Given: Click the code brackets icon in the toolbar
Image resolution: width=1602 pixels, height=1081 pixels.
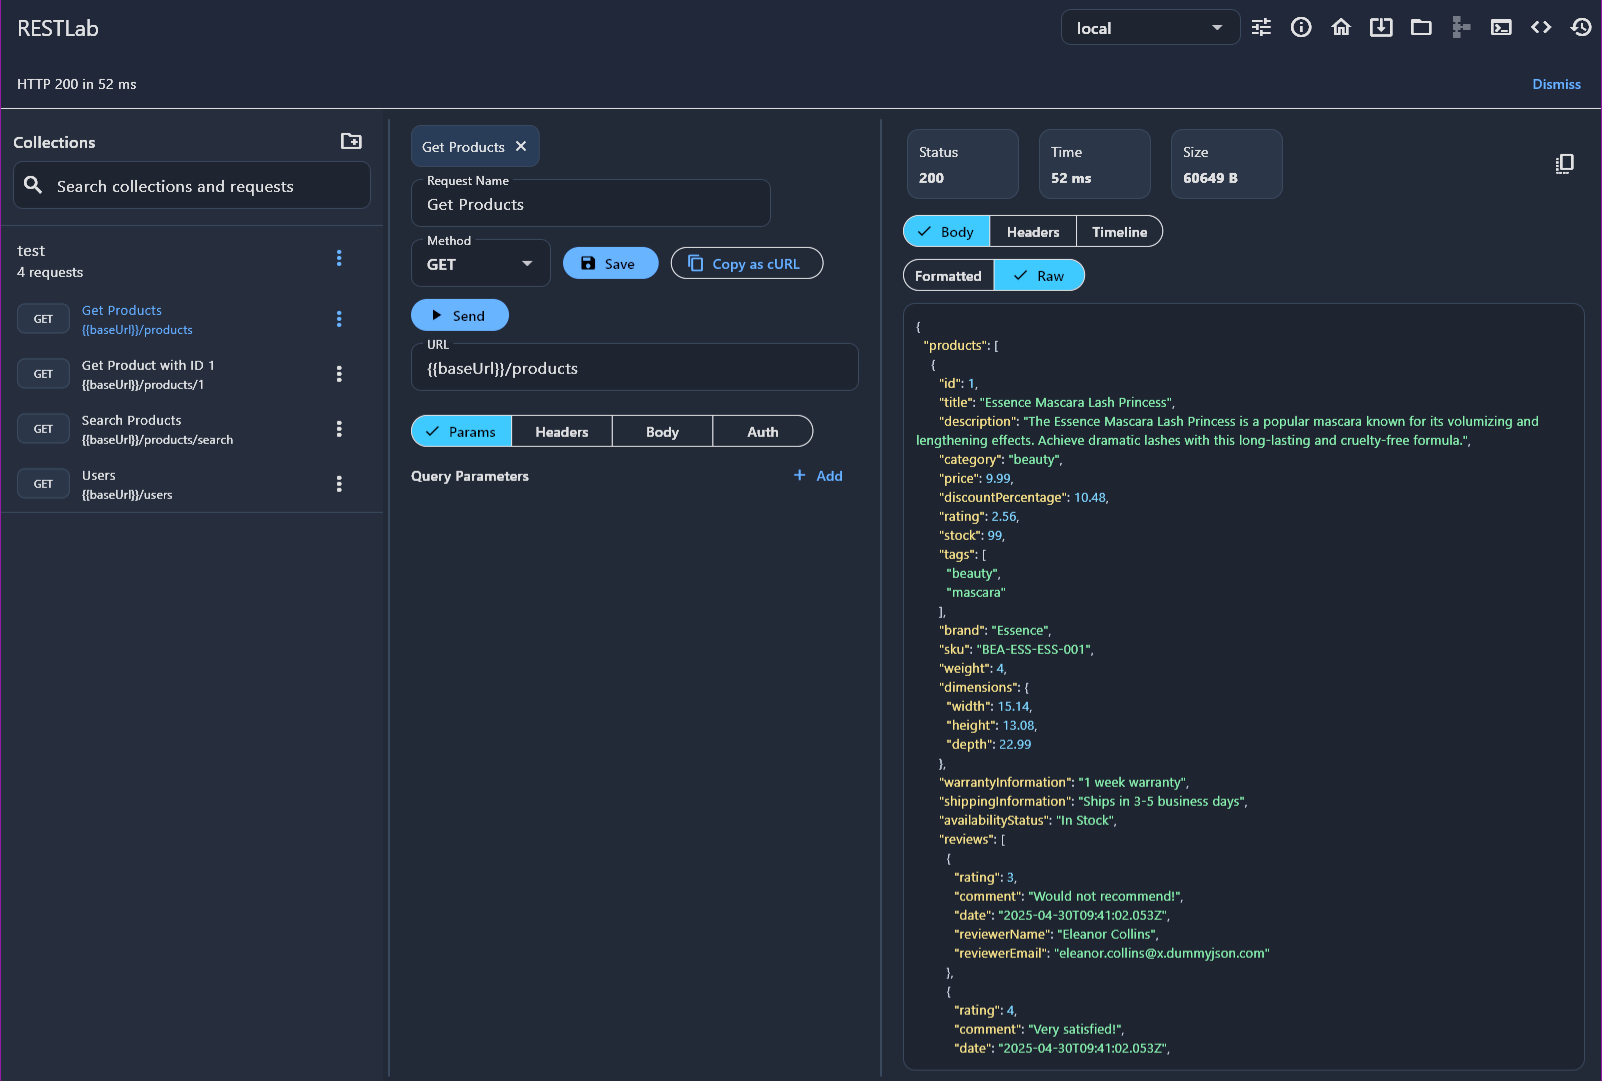Looking at the screenshot, I should pos(1541,28).
